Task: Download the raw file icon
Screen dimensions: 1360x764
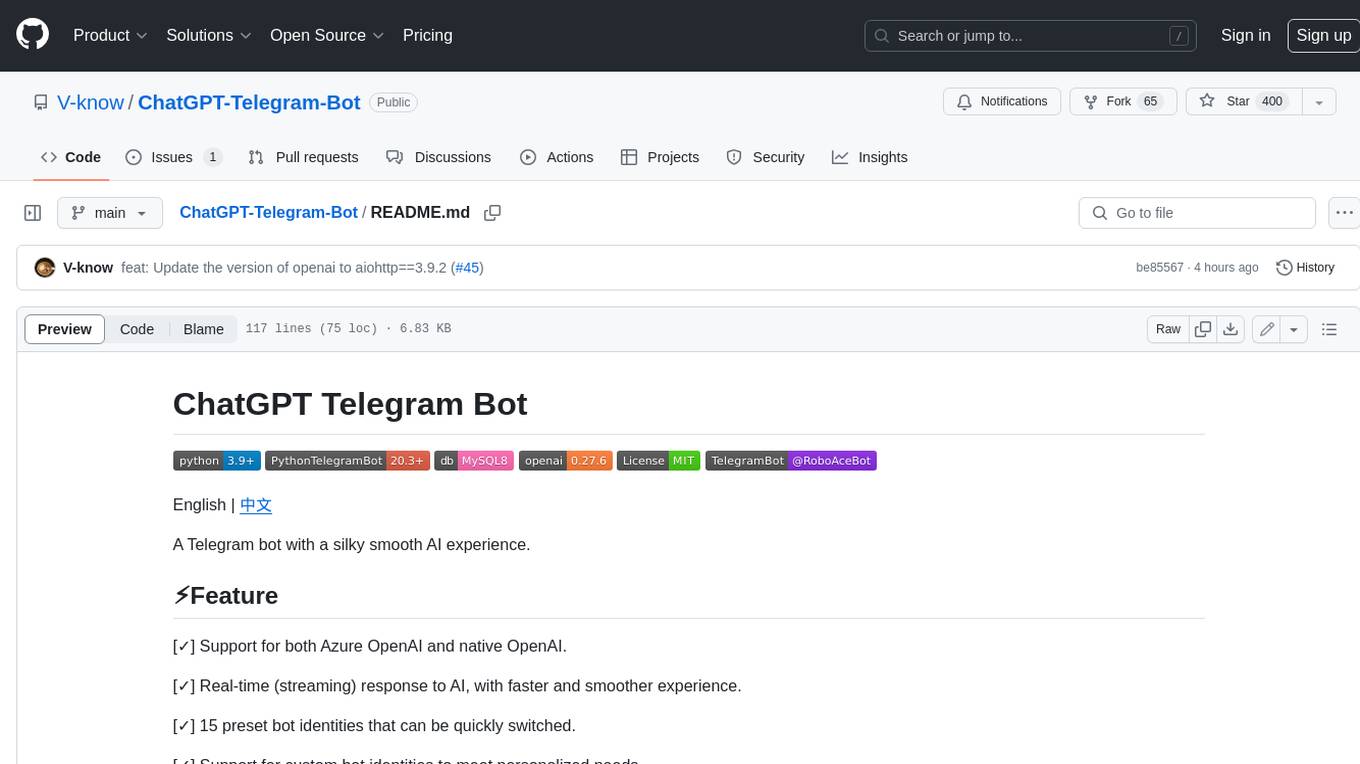Action: point(1231,329)
